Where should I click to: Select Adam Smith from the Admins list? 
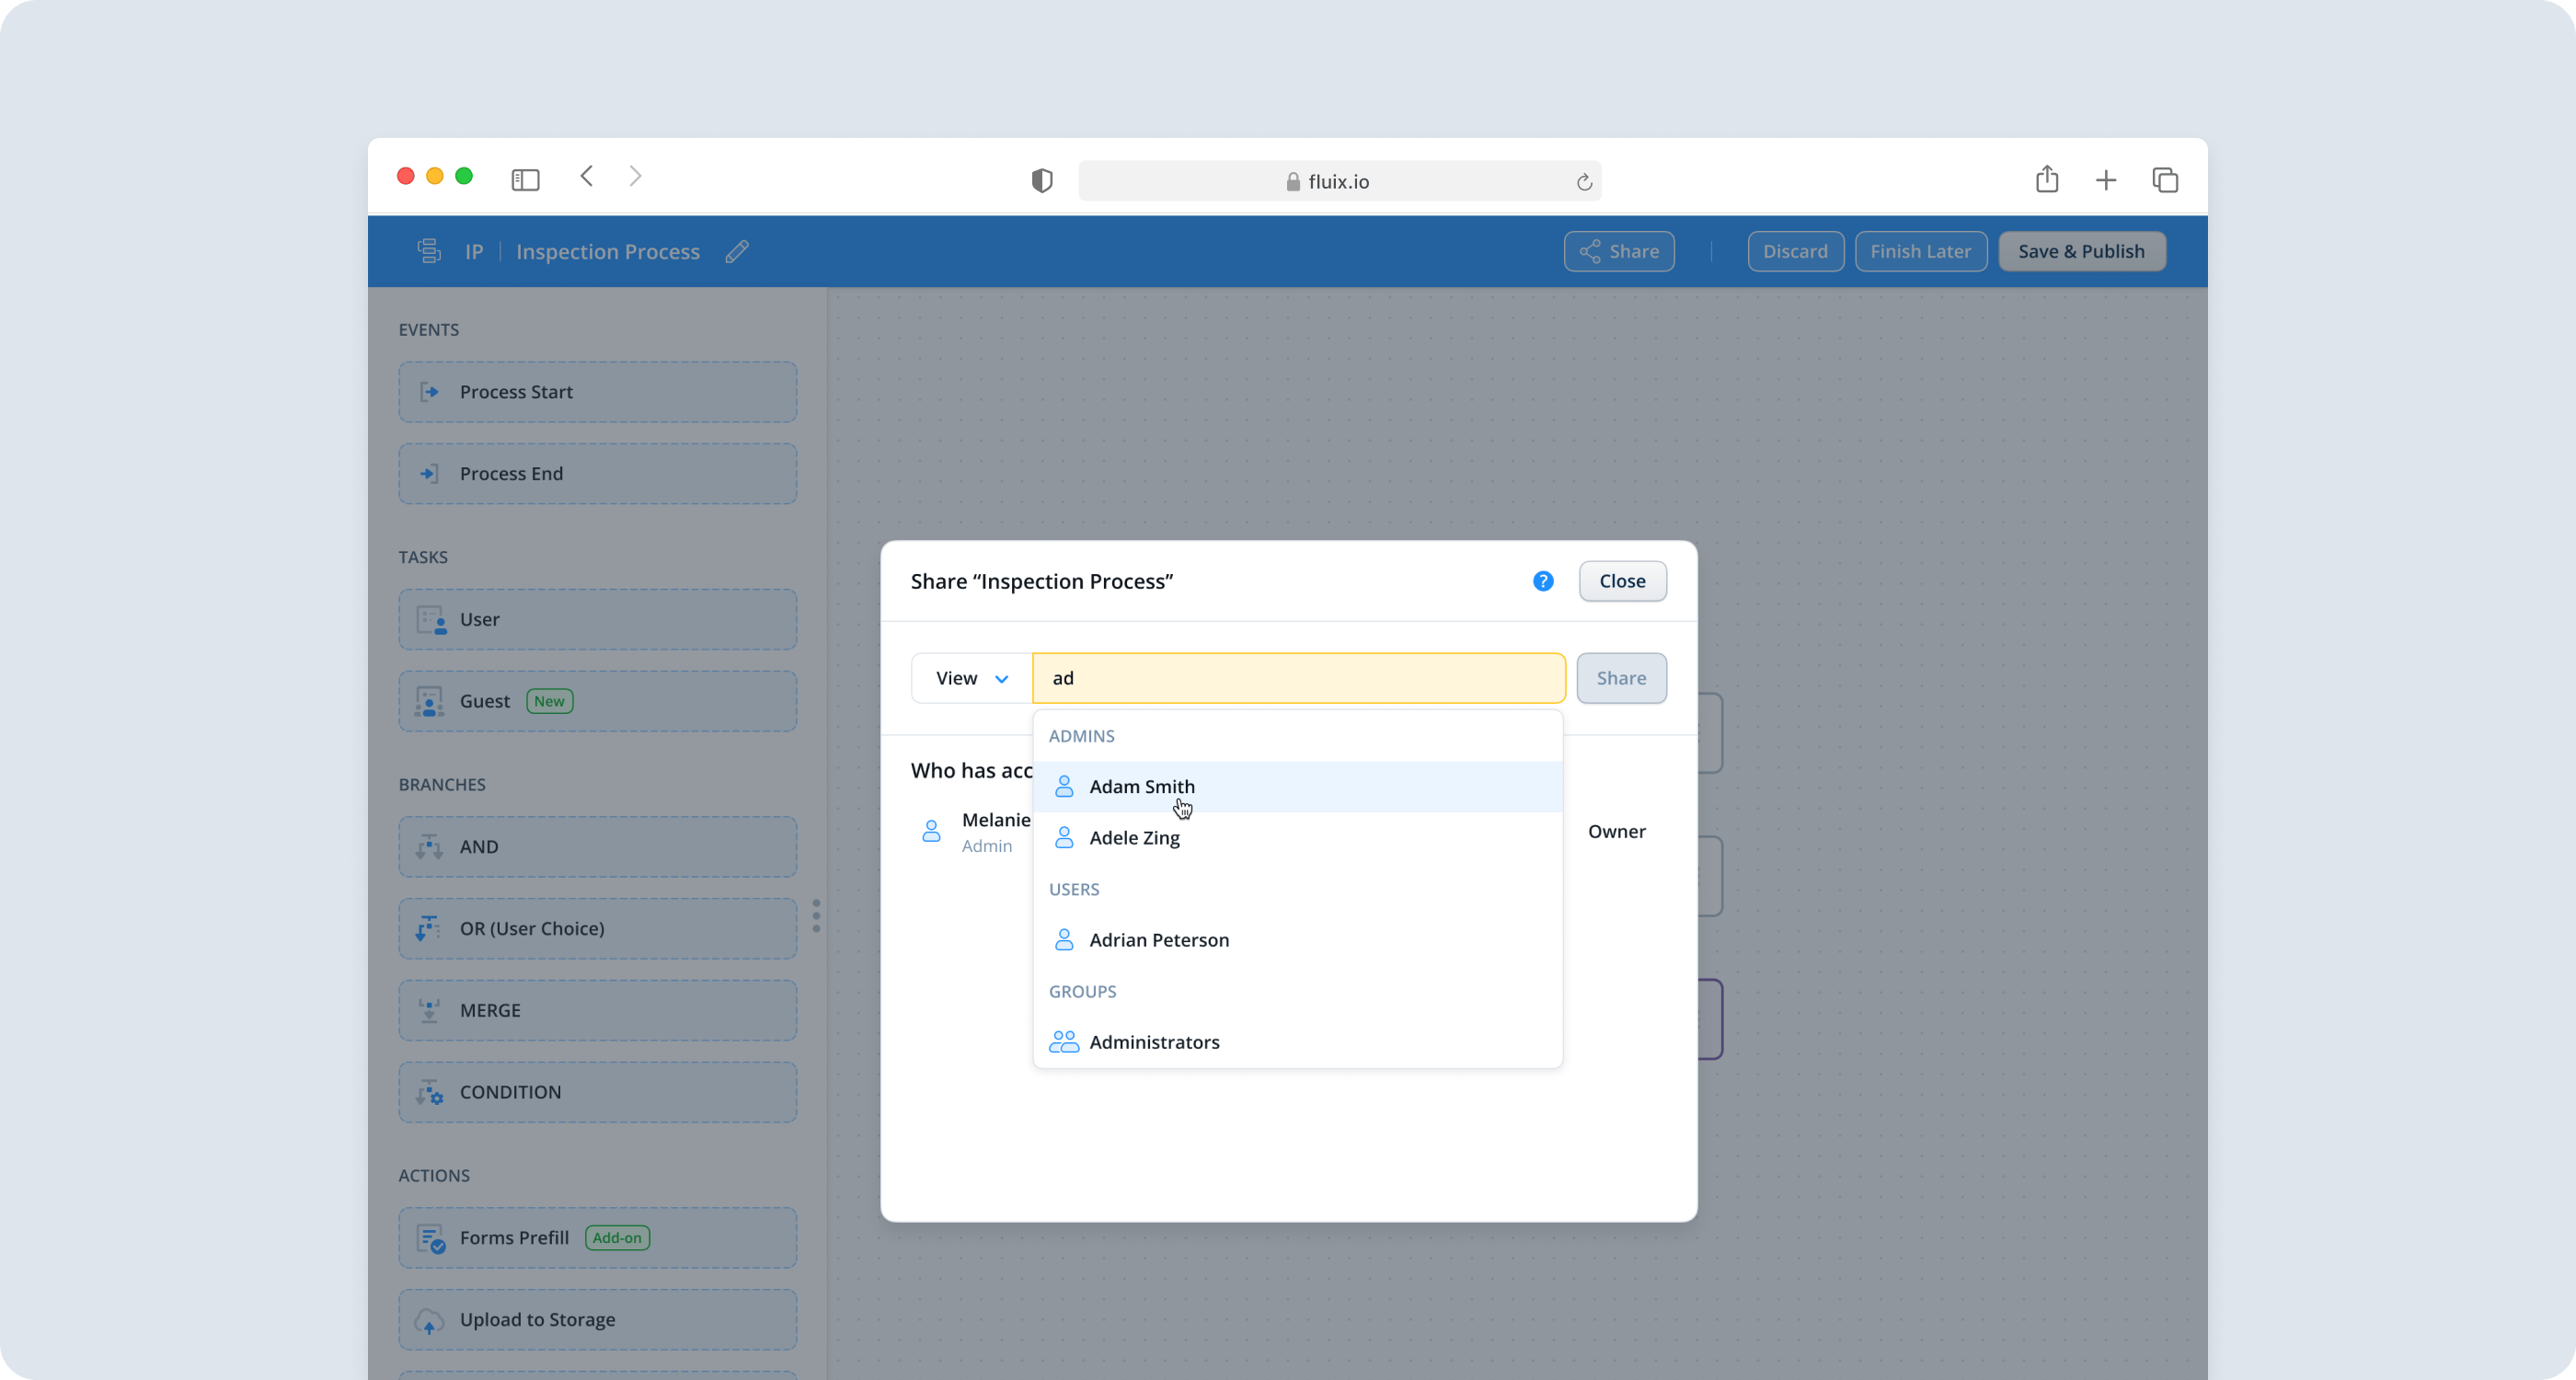point(1141,786)
